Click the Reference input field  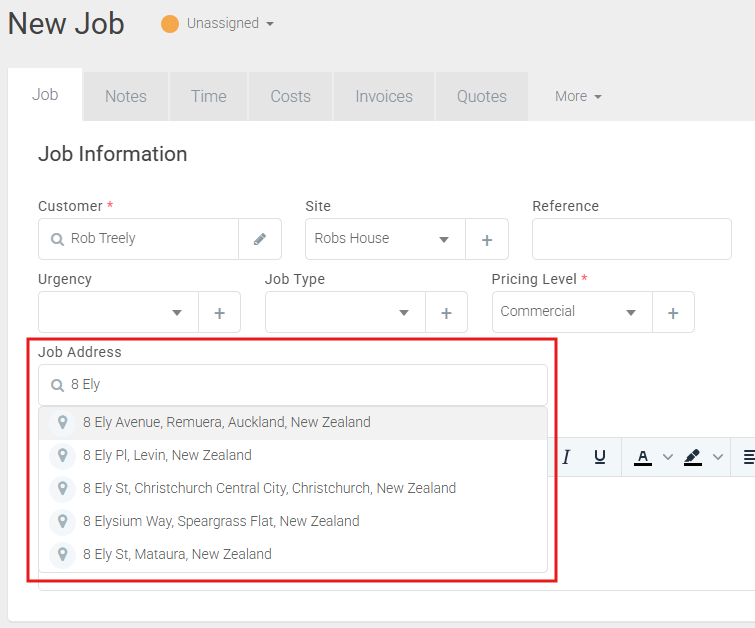pos(631,239)
